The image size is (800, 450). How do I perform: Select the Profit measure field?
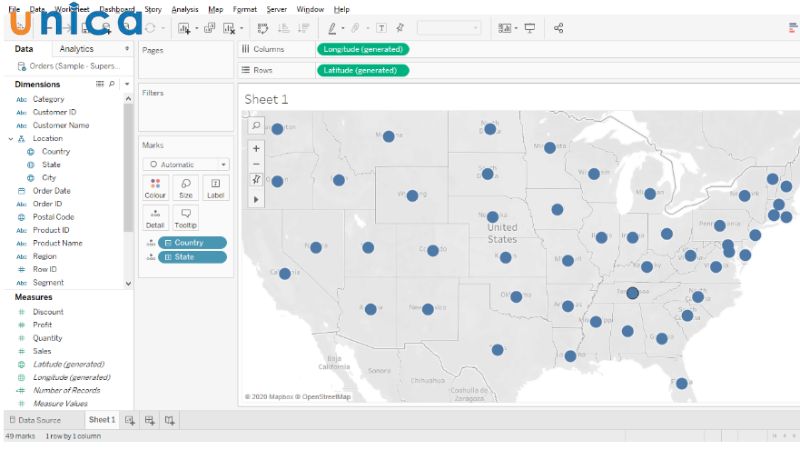click(x=42, y=325)
